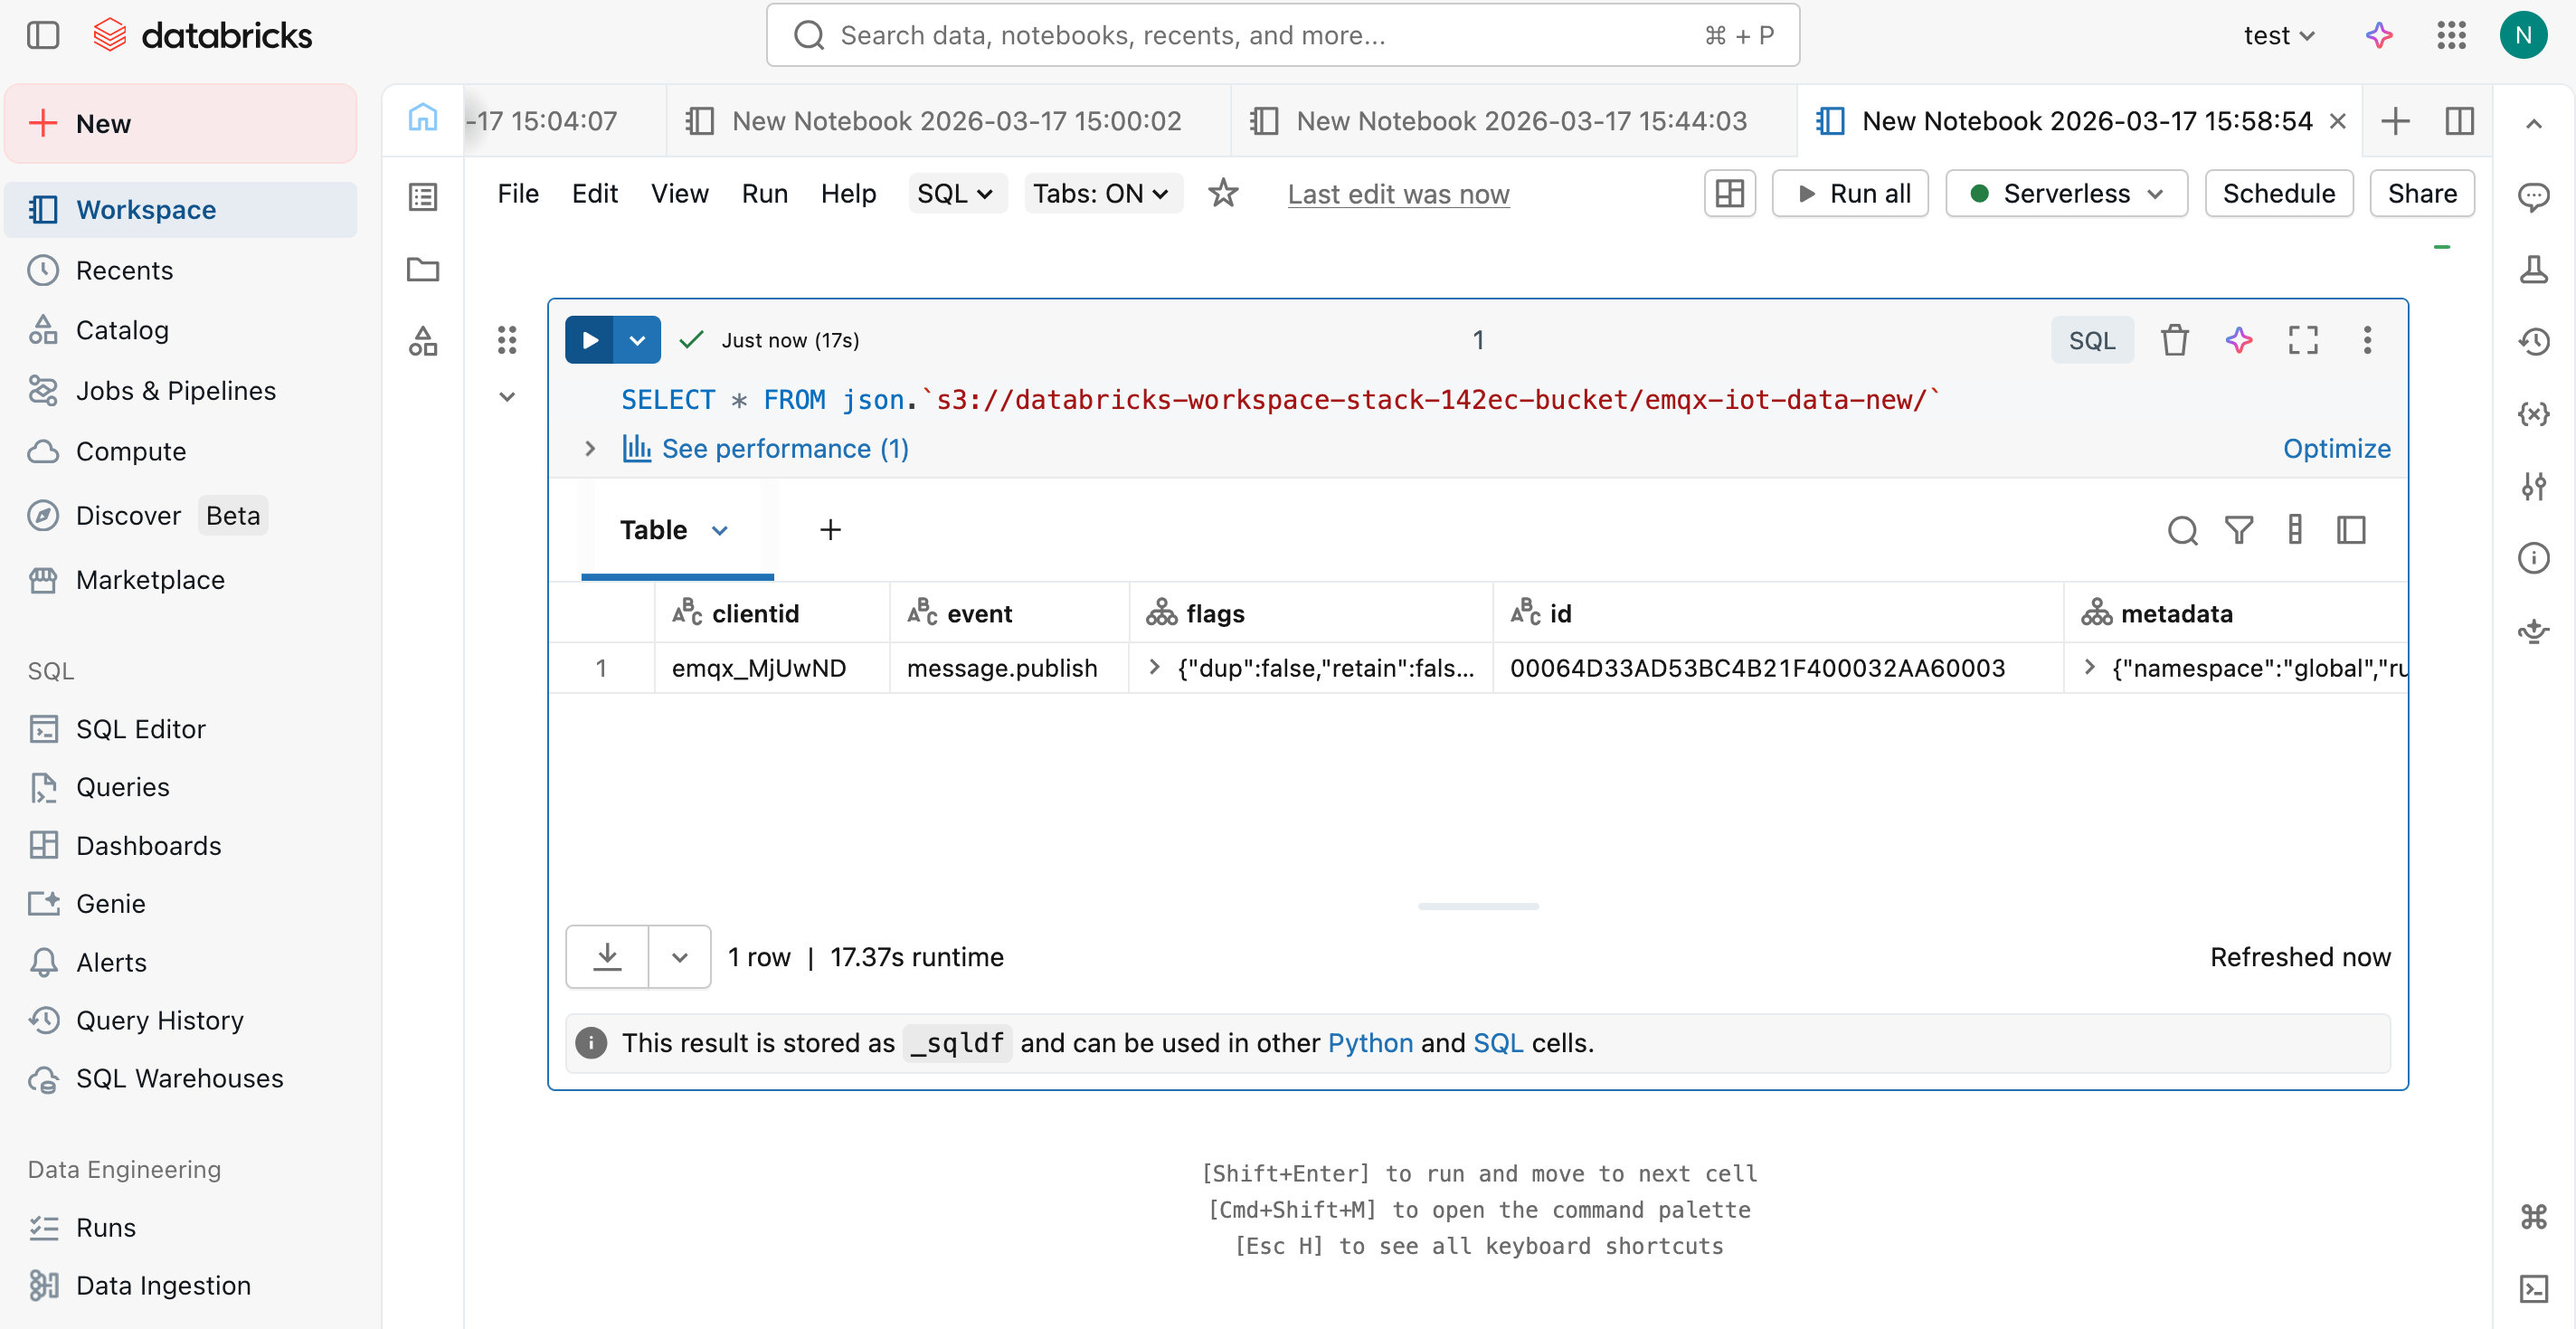The image size is (2576, 1329).
Task: Open the run cell dropdown arrow
Action: point(637,340)
